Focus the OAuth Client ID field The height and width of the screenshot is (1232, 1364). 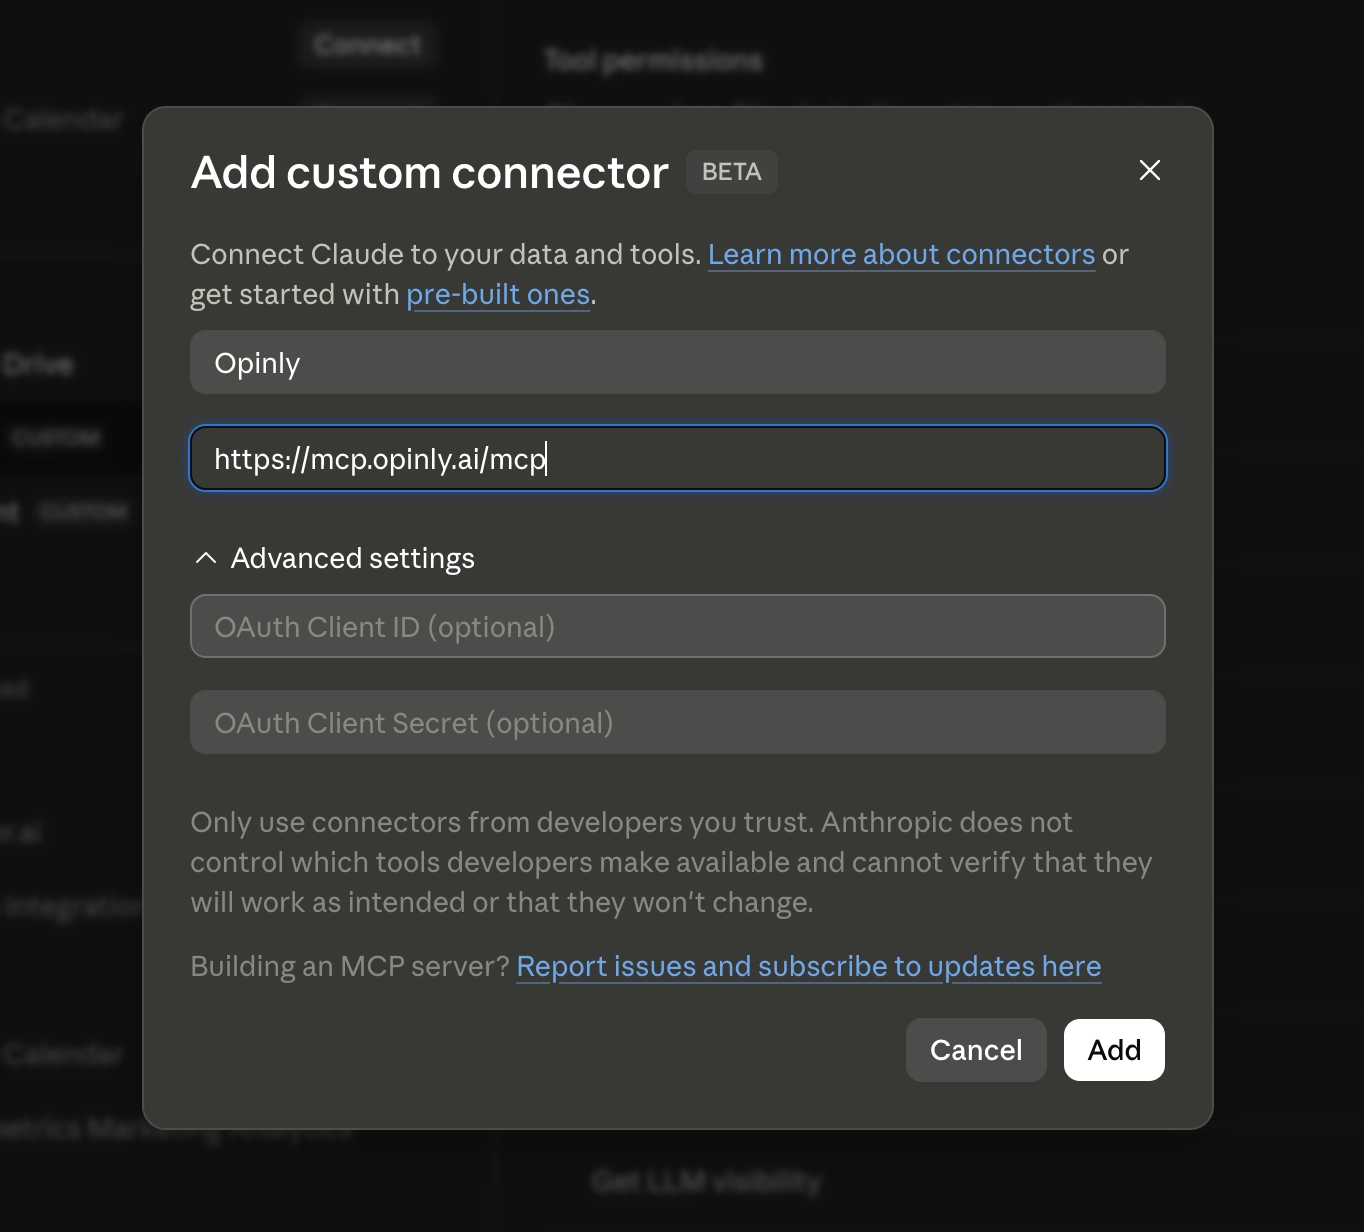pos(678,626)
